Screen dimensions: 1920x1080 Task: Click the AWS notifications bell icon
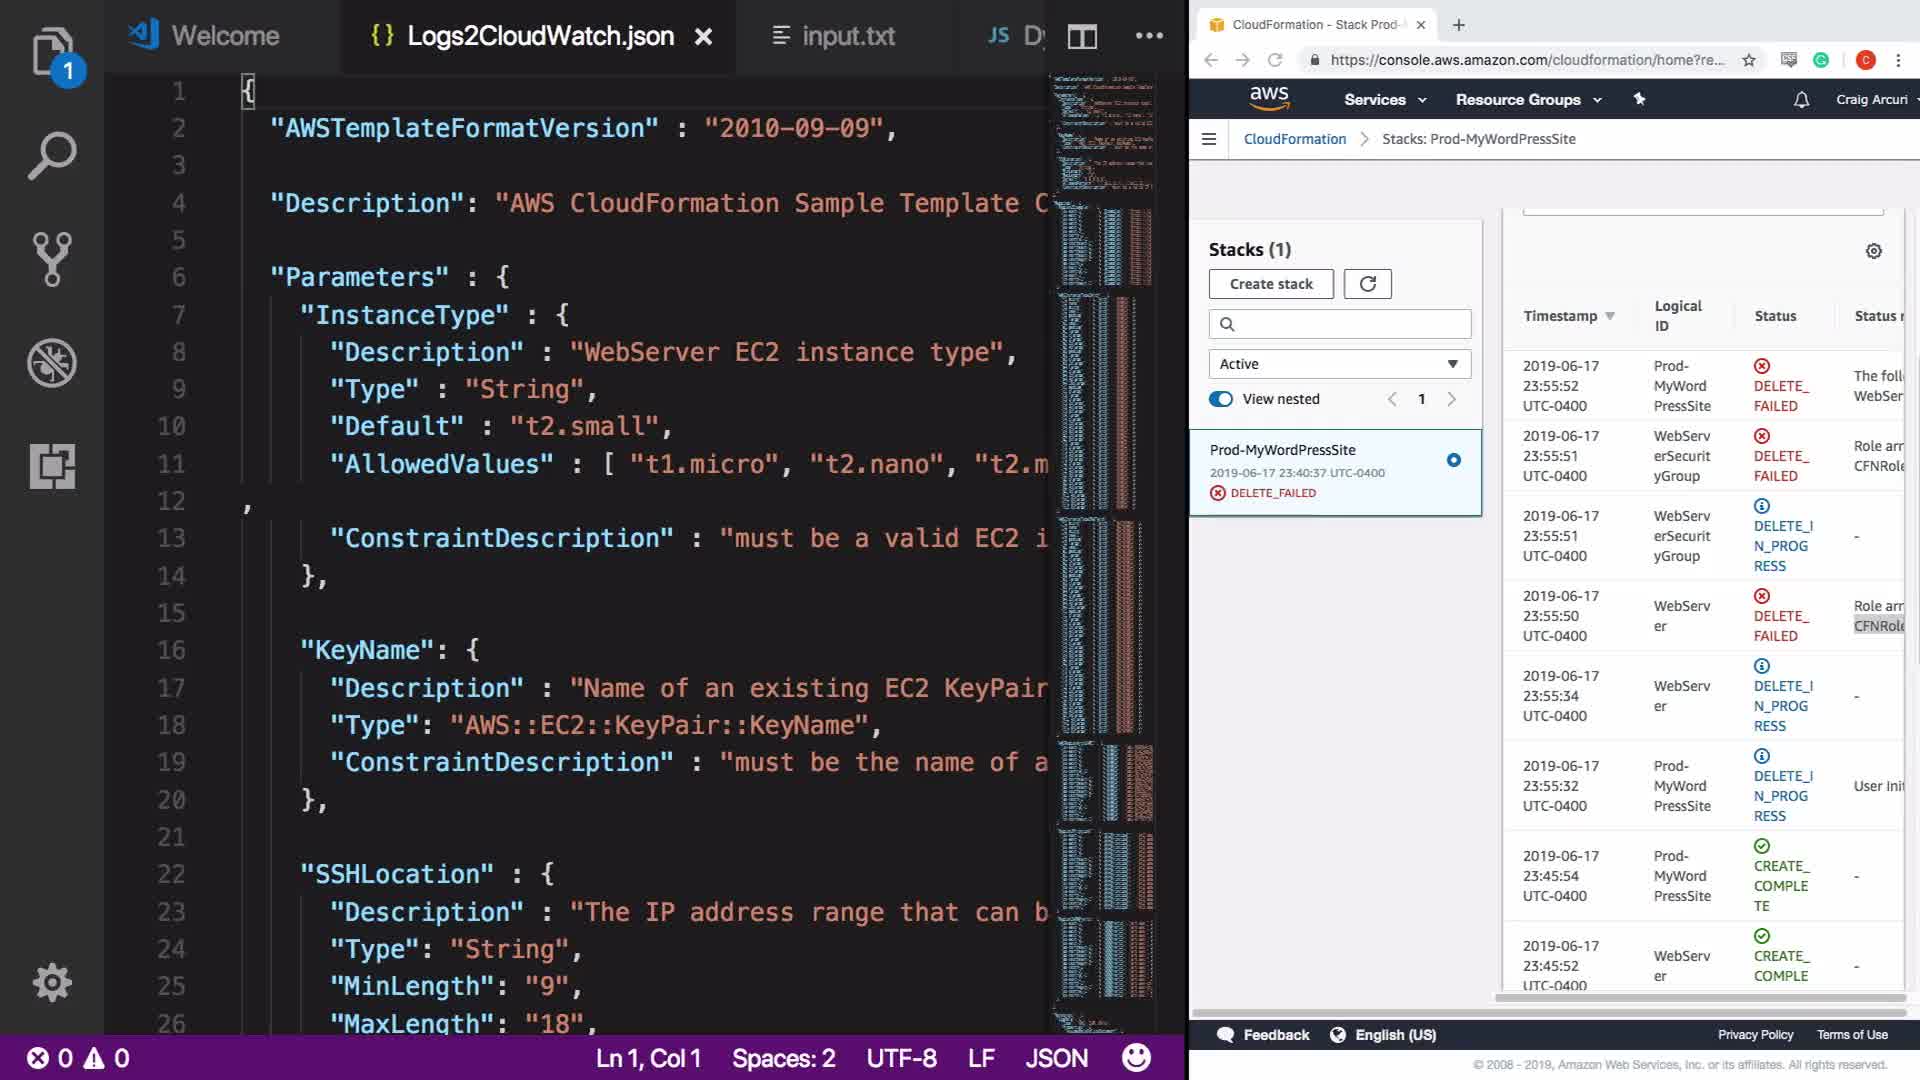[1801, 100]
